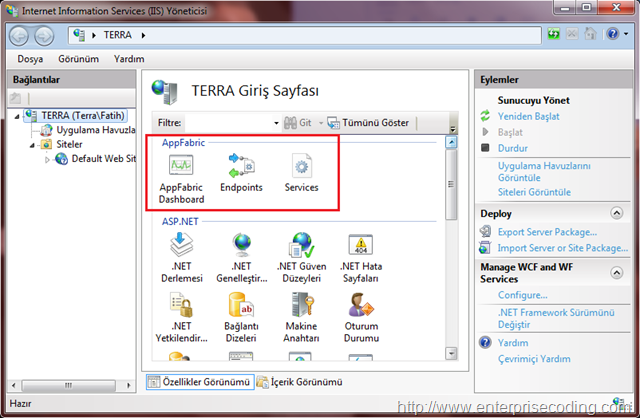Click Configure... under Manage WCF services
Screen dimensions: 640x418
[522, 295]
